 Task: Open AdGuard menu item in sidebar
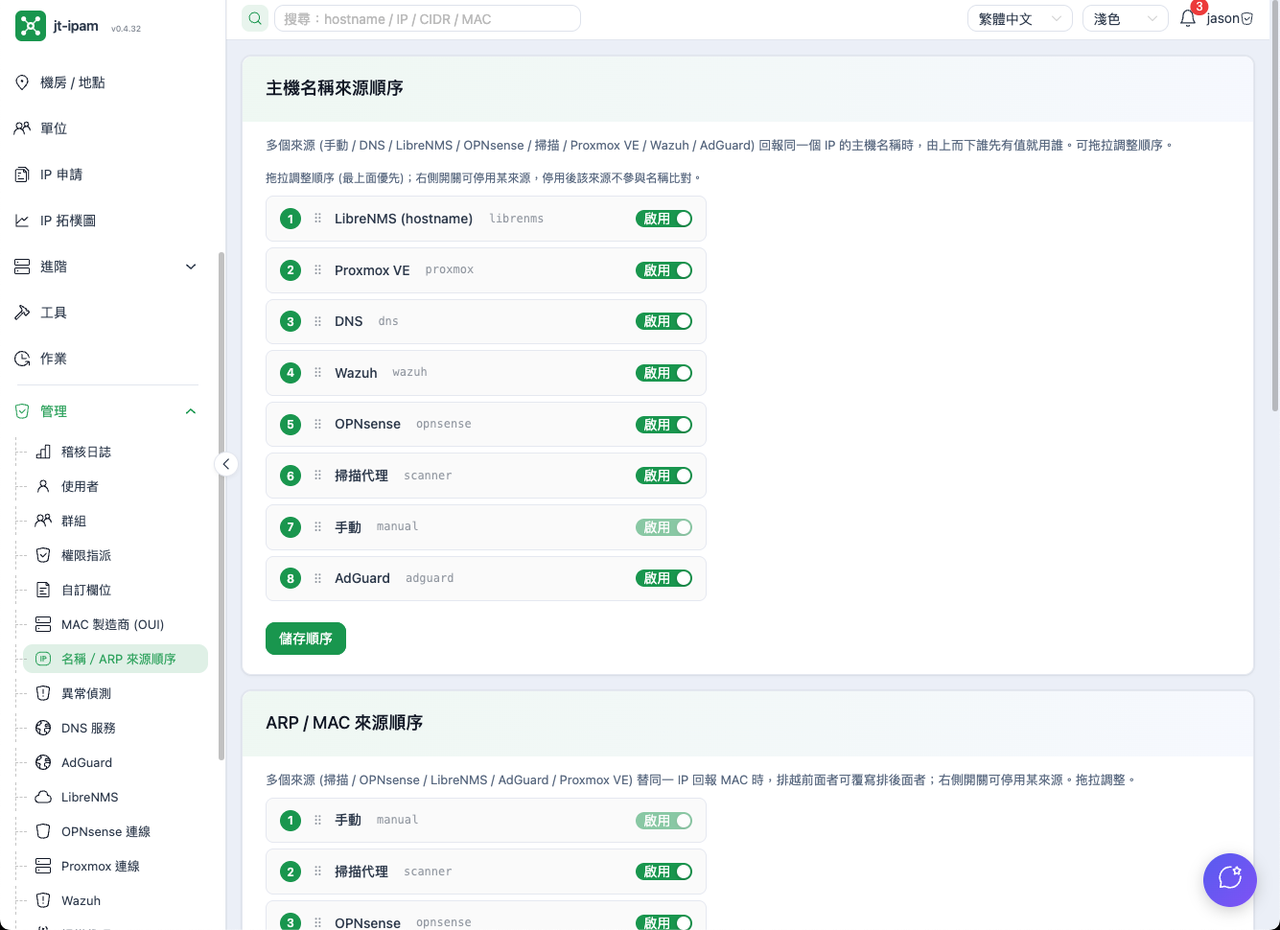[x=116, y=762]
